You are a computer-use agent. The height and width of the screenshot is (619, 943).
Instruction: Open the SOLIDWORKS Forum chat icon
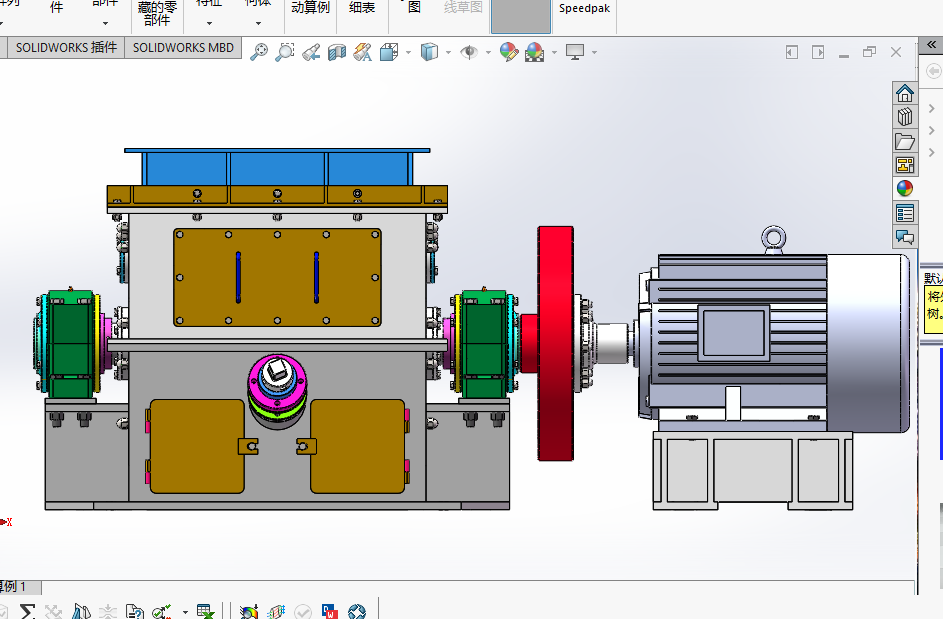905,236
